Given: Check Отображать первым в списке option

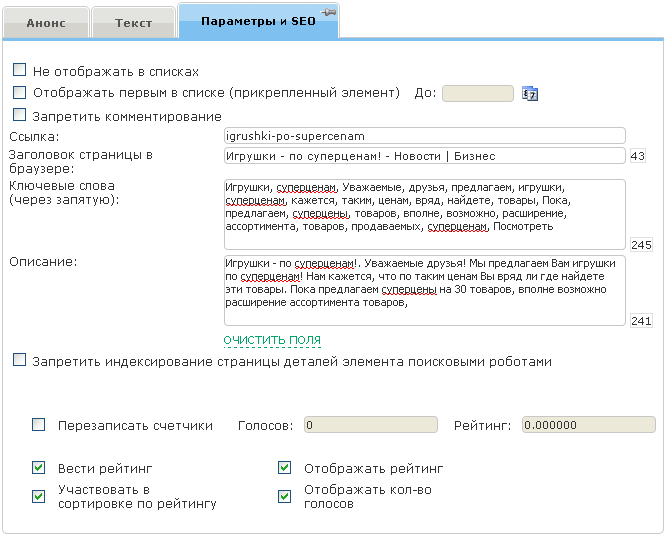Looking at the screenshot, I should pos(20,93).
